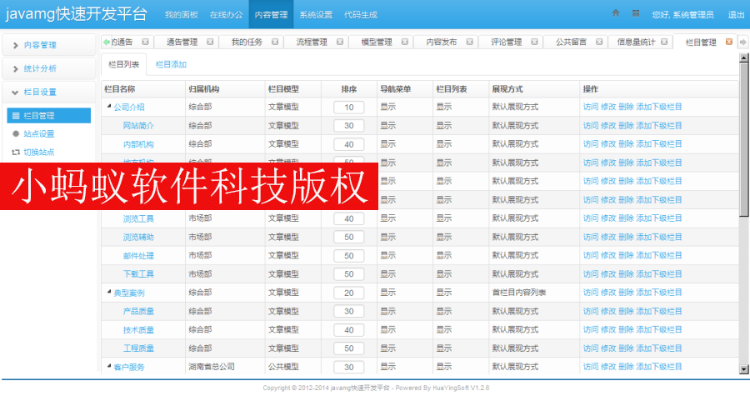Open 在线办公 in top menu
This screenshot has width=750, height=396.
[226, 15]
